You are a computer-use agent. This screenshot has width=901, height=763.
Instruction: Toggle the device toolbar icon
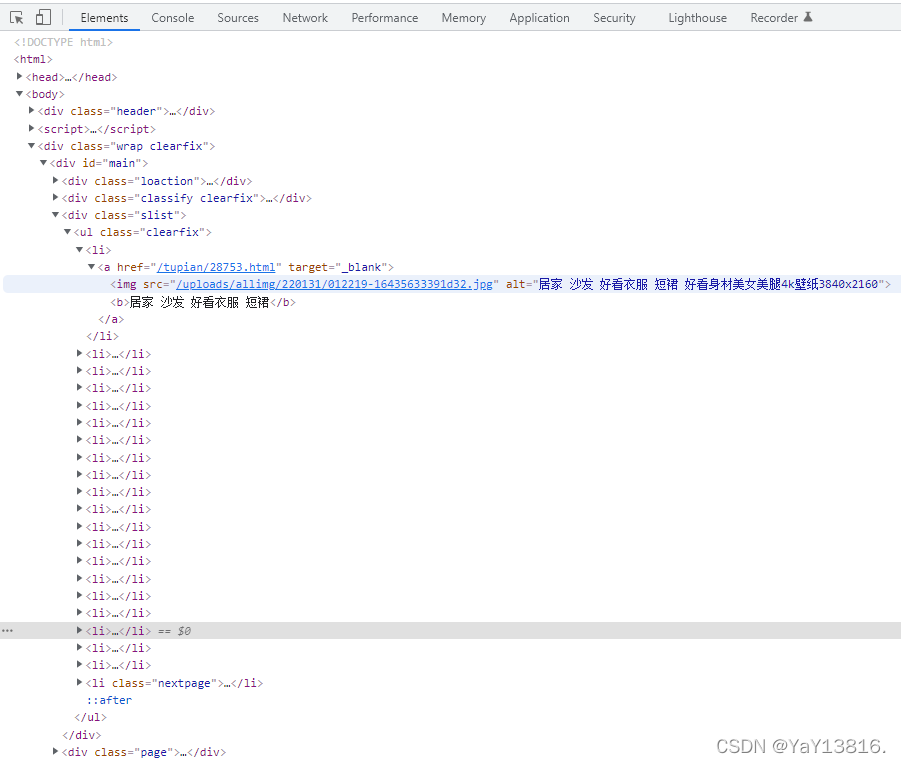tap(43, 17)
